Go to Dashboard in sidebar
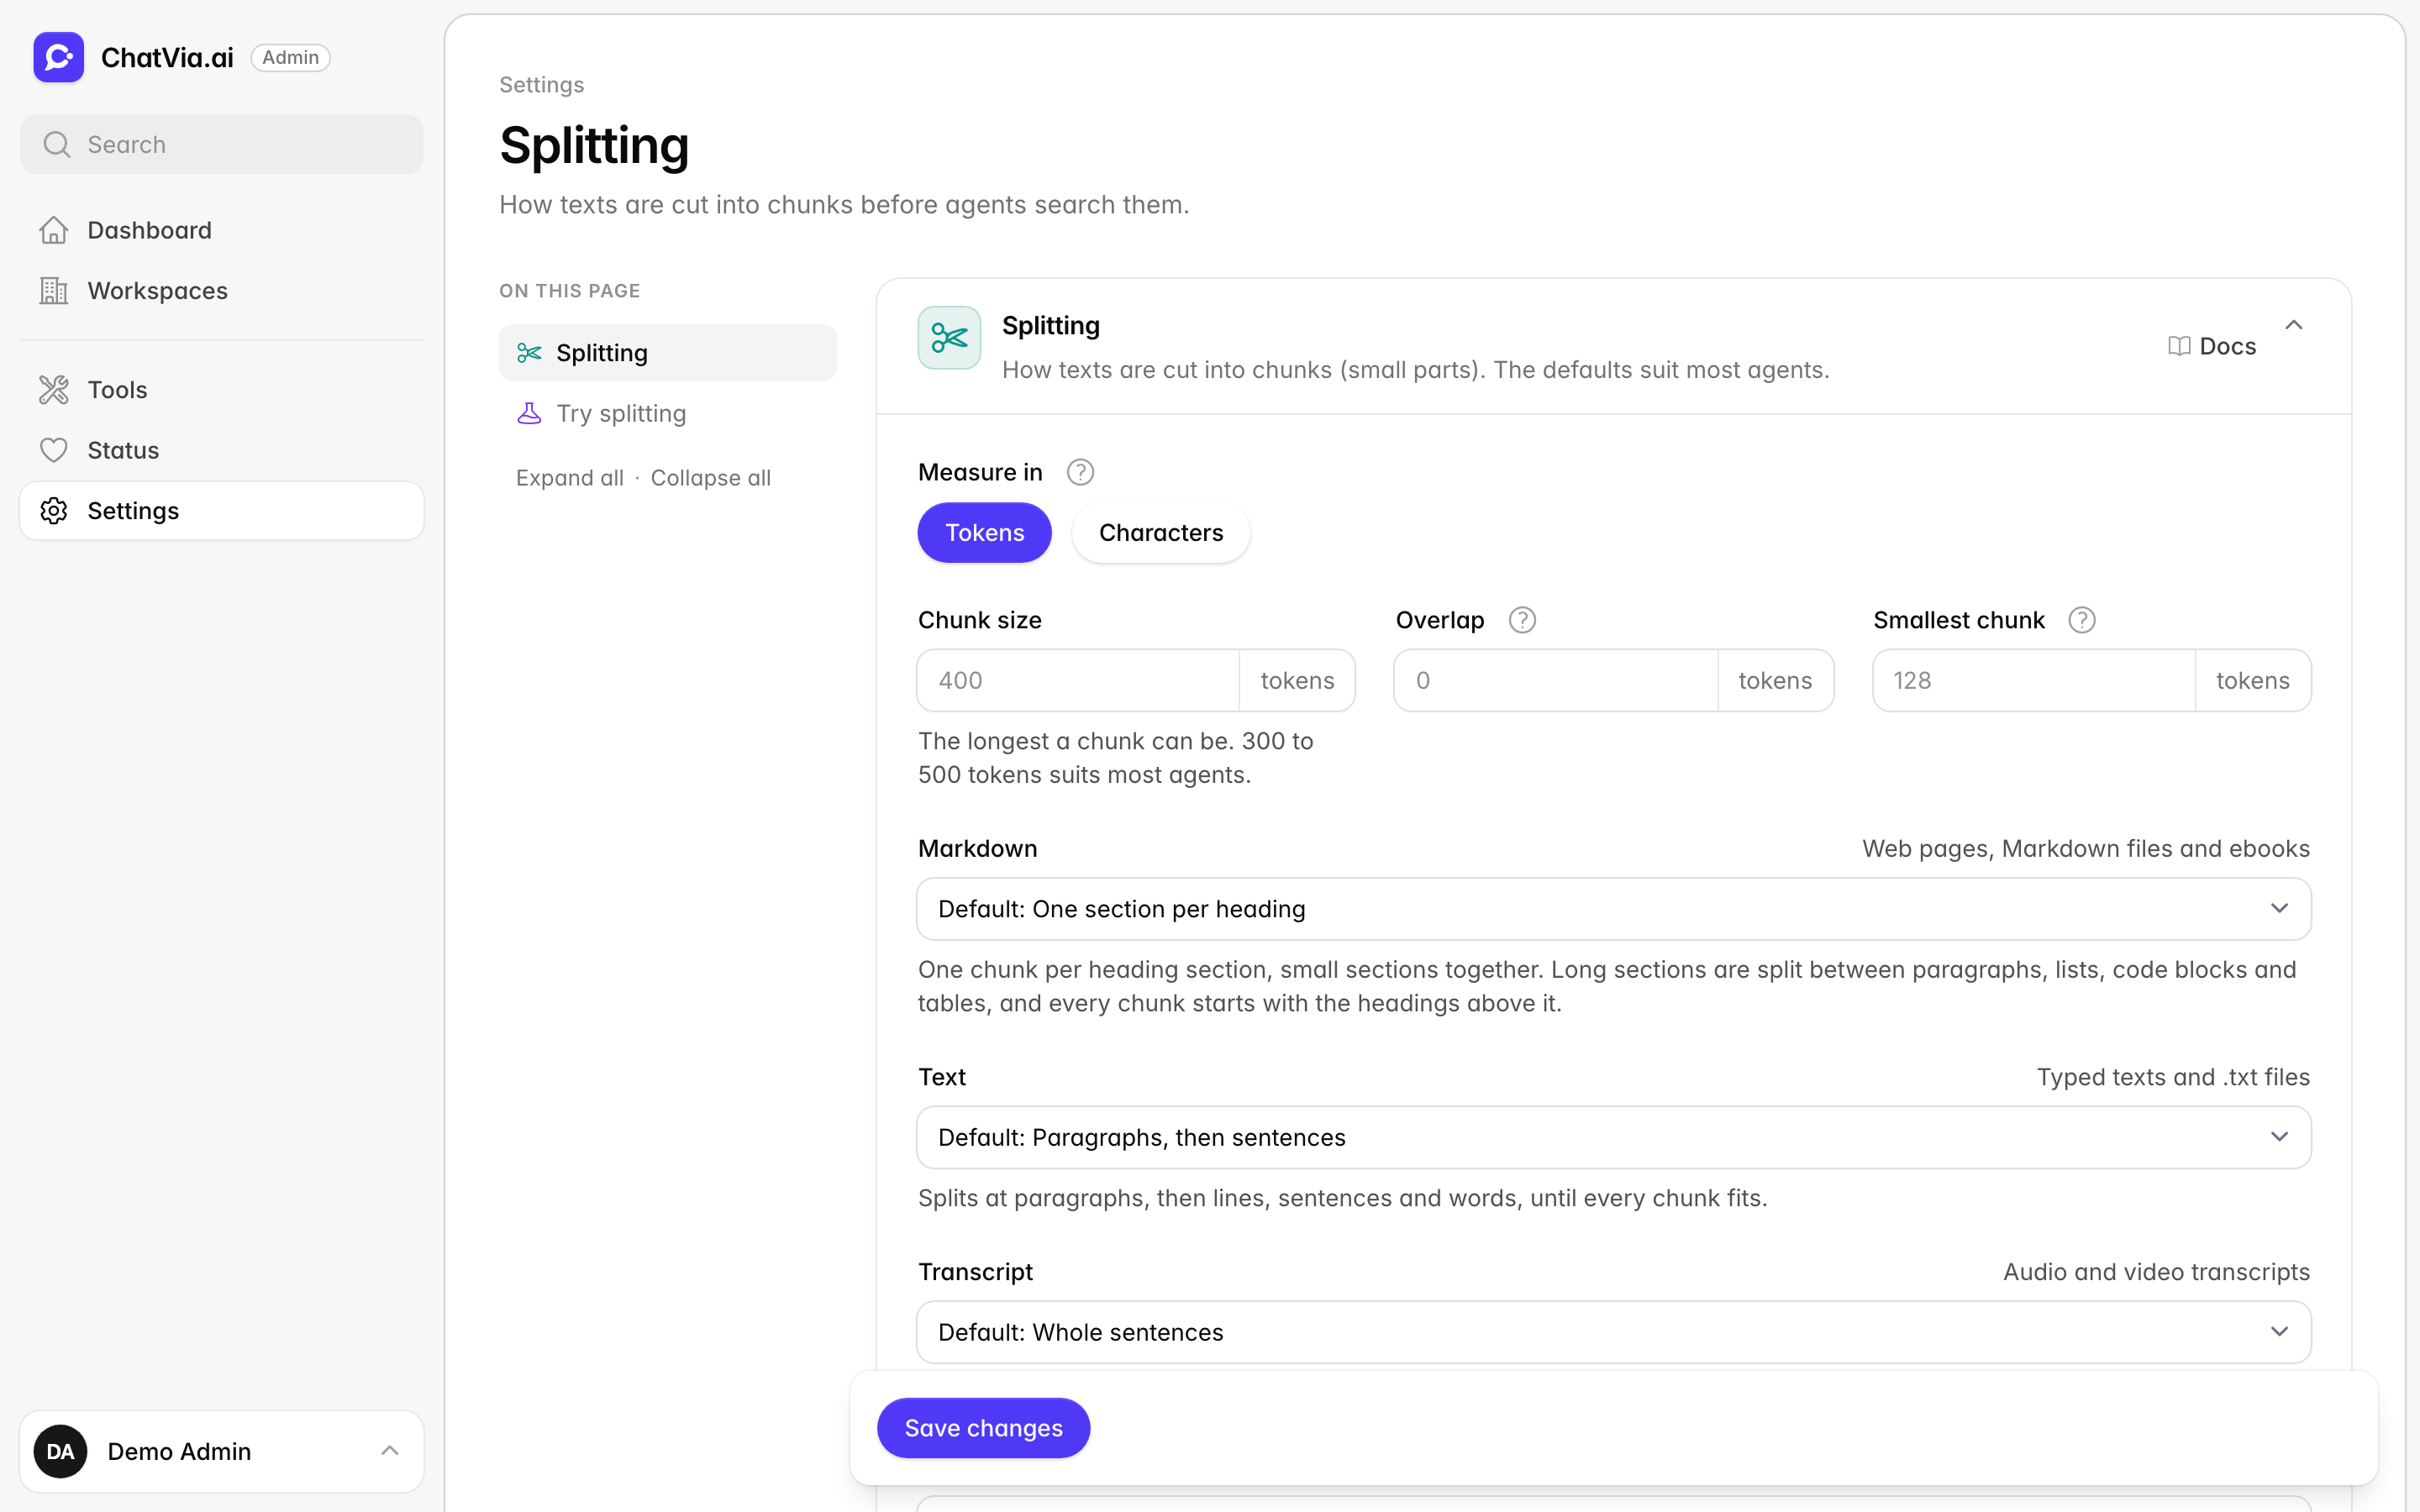 point(222,230)
